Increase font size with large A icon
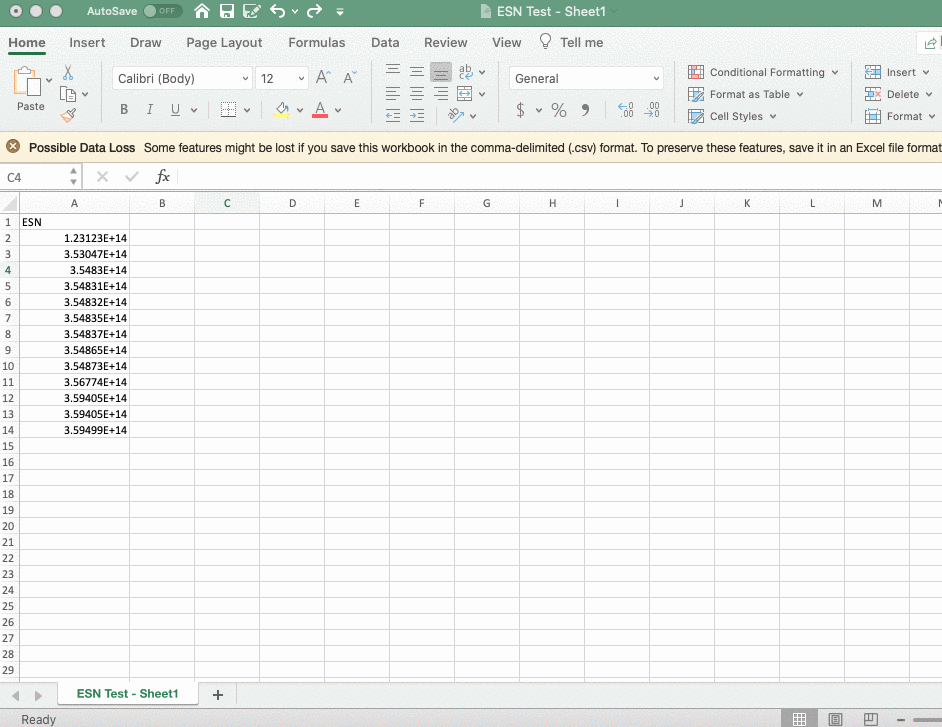942x727 pixels. (323, 78)
